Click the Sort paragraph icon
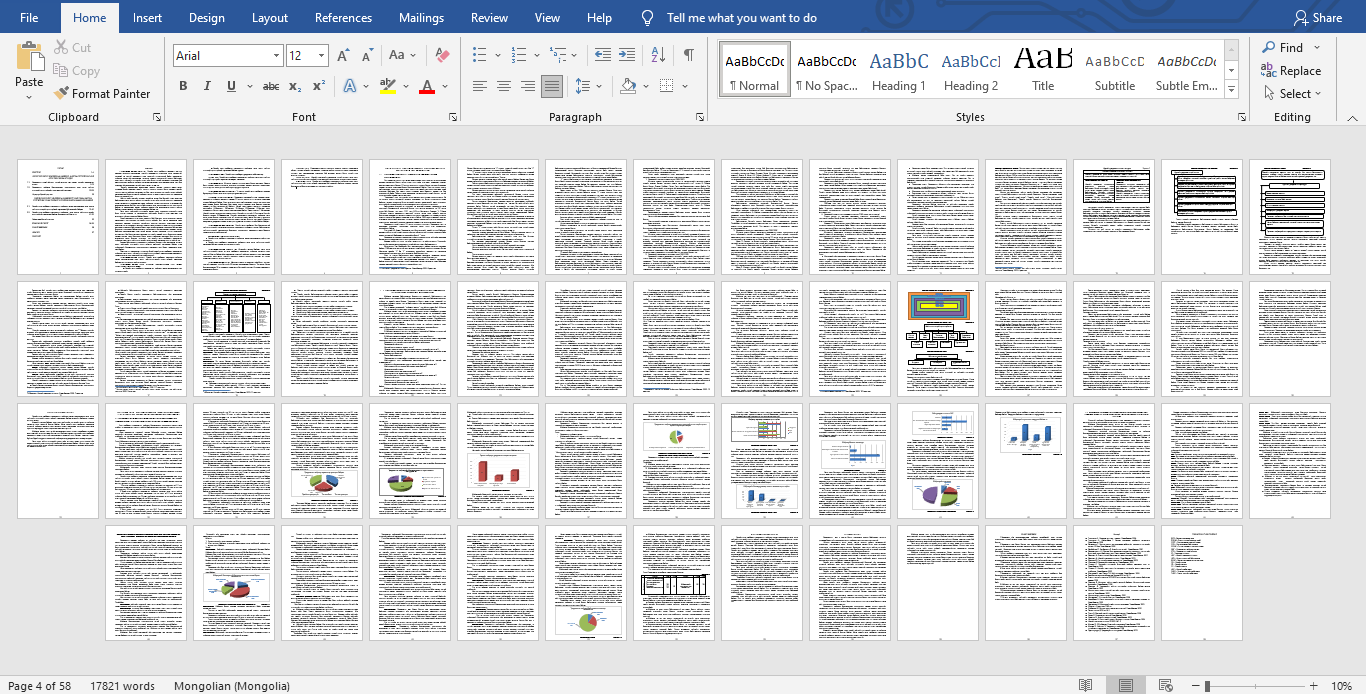The width and height of the screenshot is (1366, 694). click(658, 56)
